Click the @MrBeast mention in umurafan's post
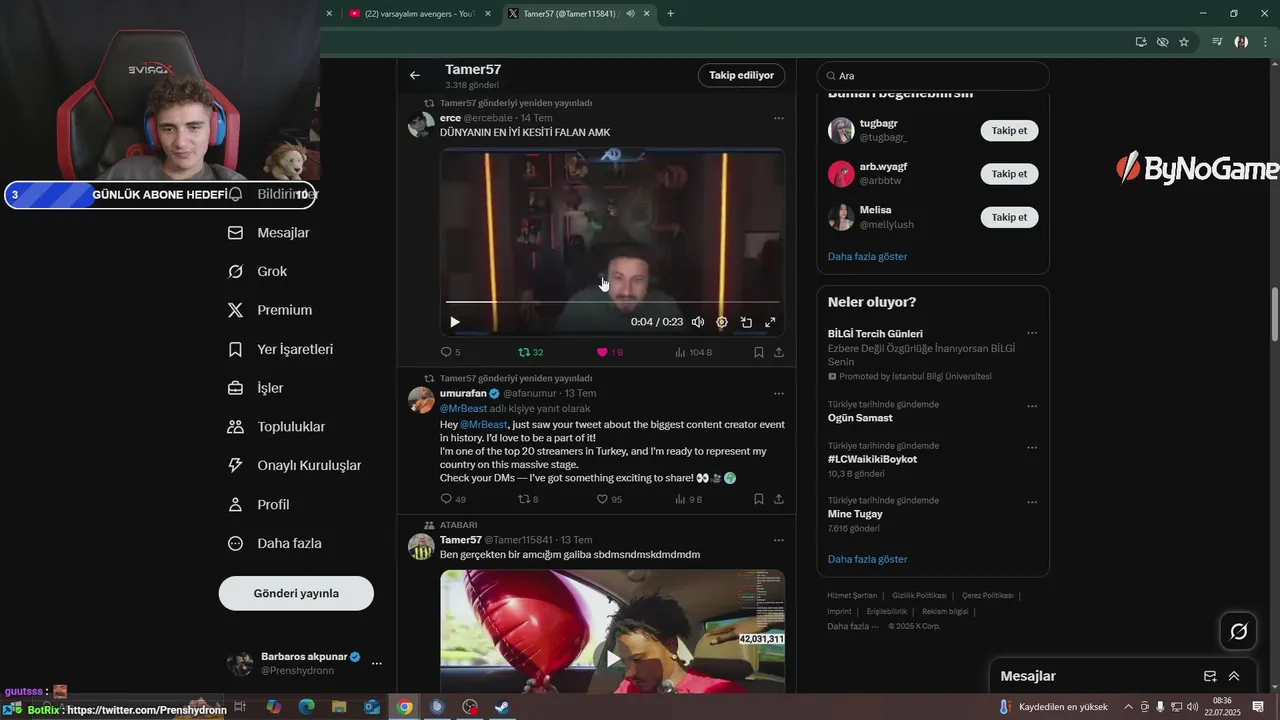Image resolution: width=1280 pixels, height=720 pixels. [x=485, y=424]
